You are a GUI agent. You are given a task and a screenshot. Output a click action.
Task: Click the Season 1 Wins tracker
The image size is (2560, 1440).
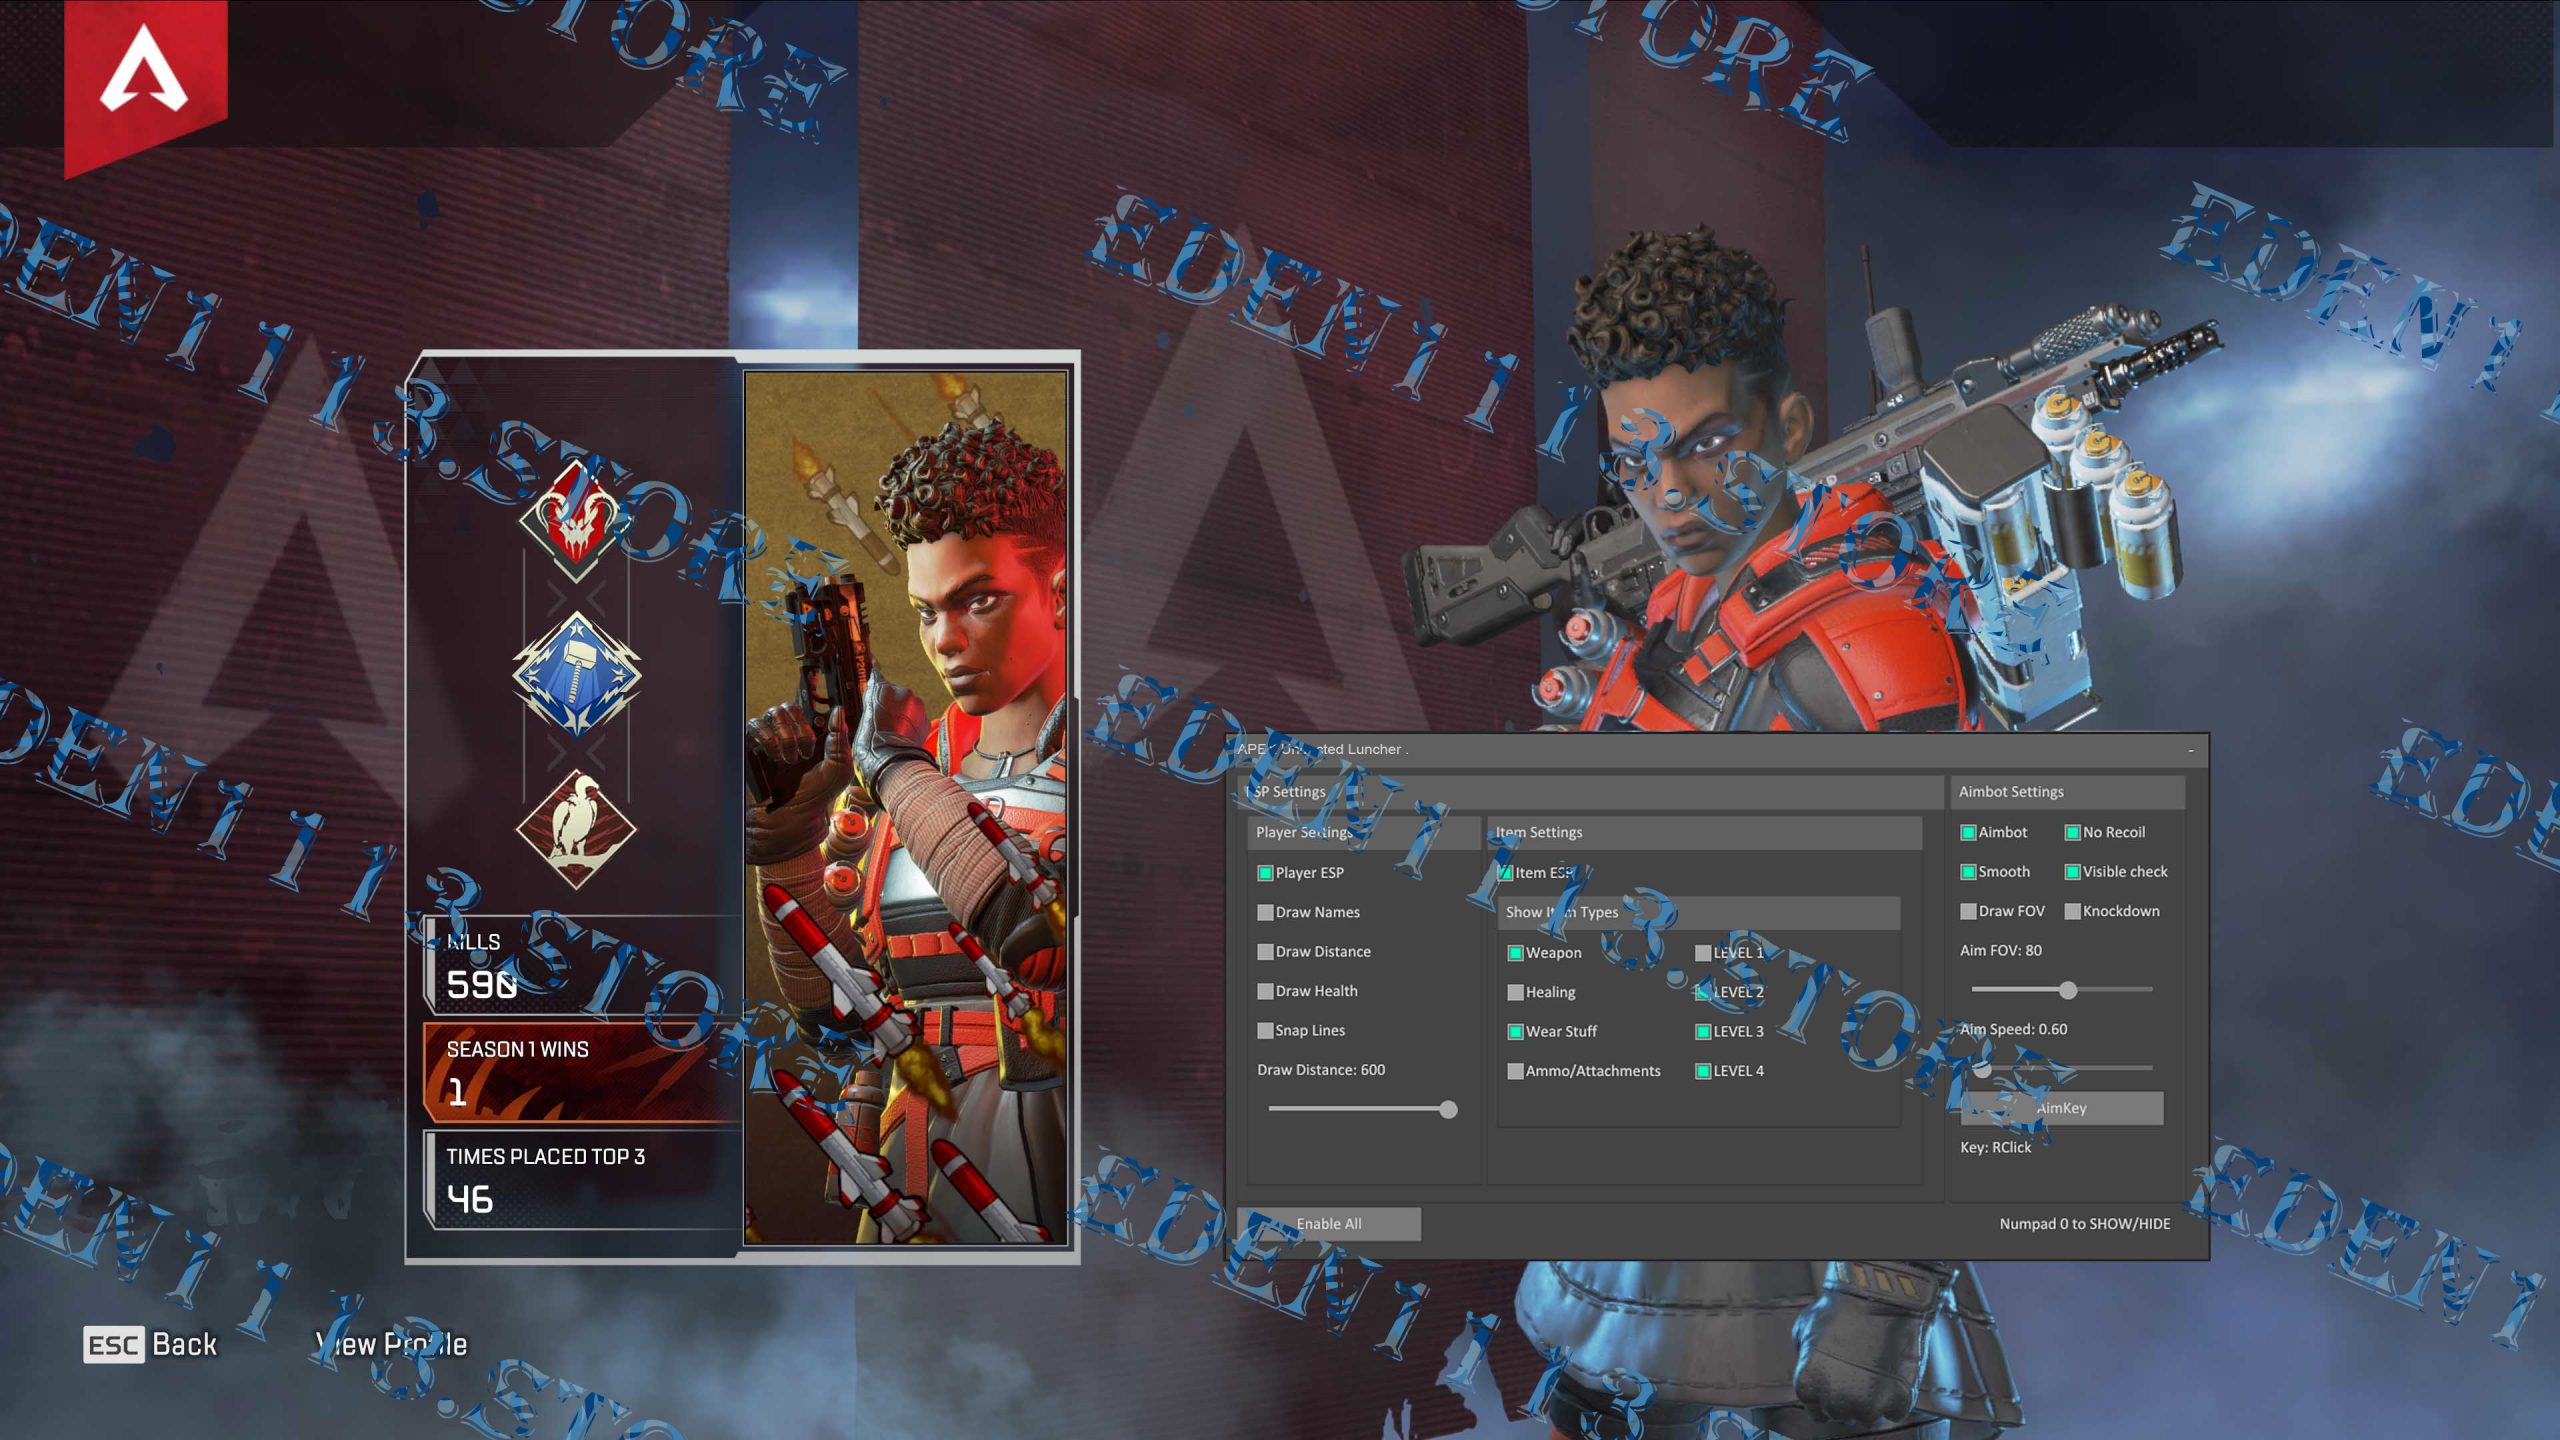coord(580,1071)
